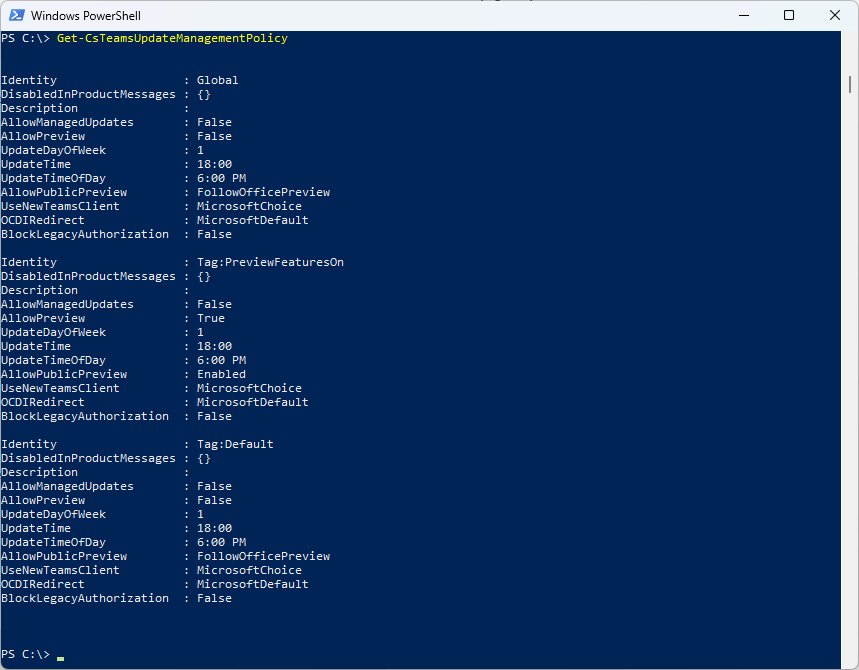Click the "Global" identity value

[217, 81]
